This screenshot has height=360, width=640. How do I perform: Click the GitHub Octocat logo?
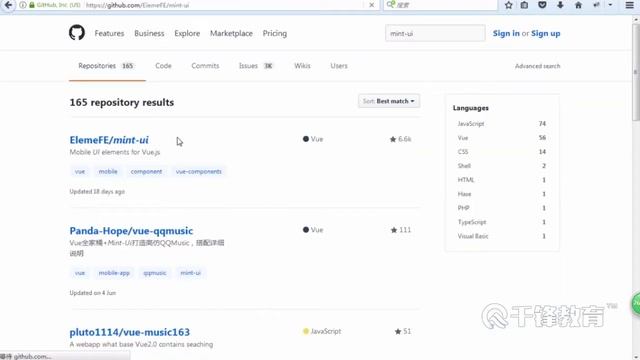(77, 33)
